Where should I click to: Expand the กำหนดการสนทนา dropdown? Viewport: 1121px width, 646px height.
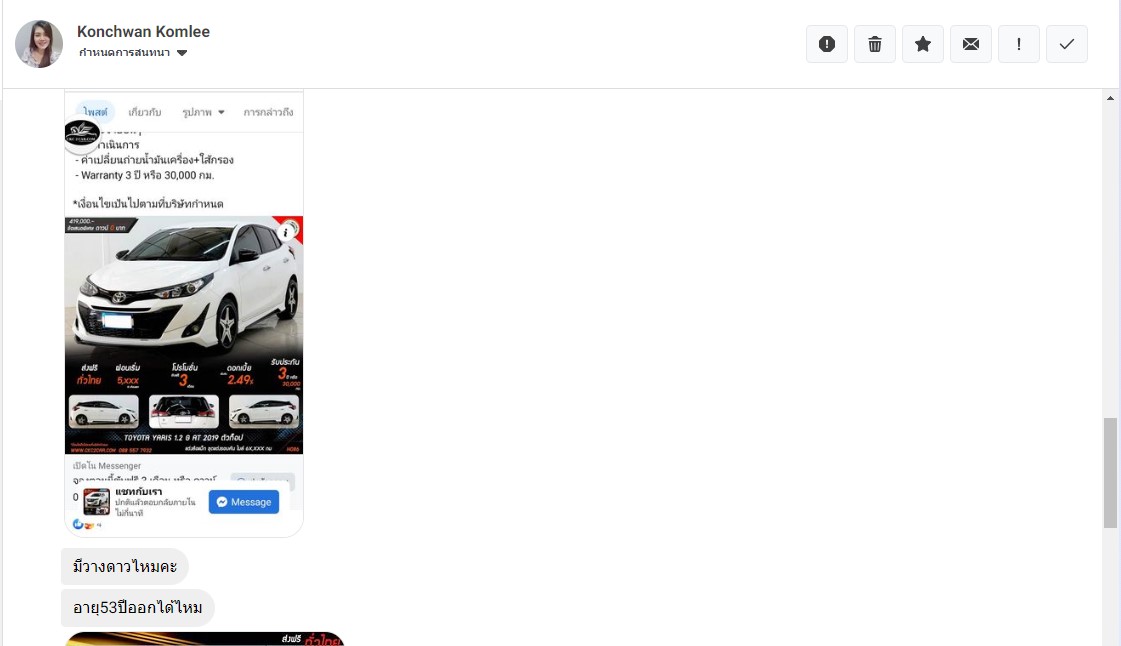coord(133,53)
